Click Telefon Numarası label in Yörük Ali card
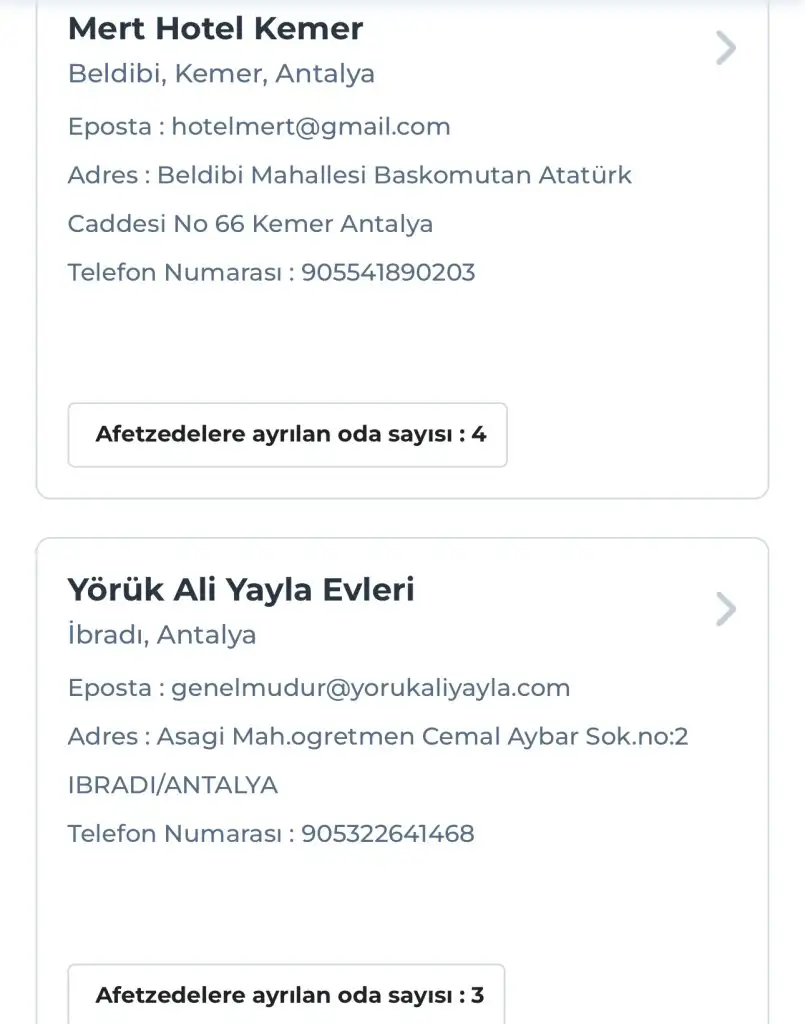The image size is (805, 1024). [x=175, y=833]
